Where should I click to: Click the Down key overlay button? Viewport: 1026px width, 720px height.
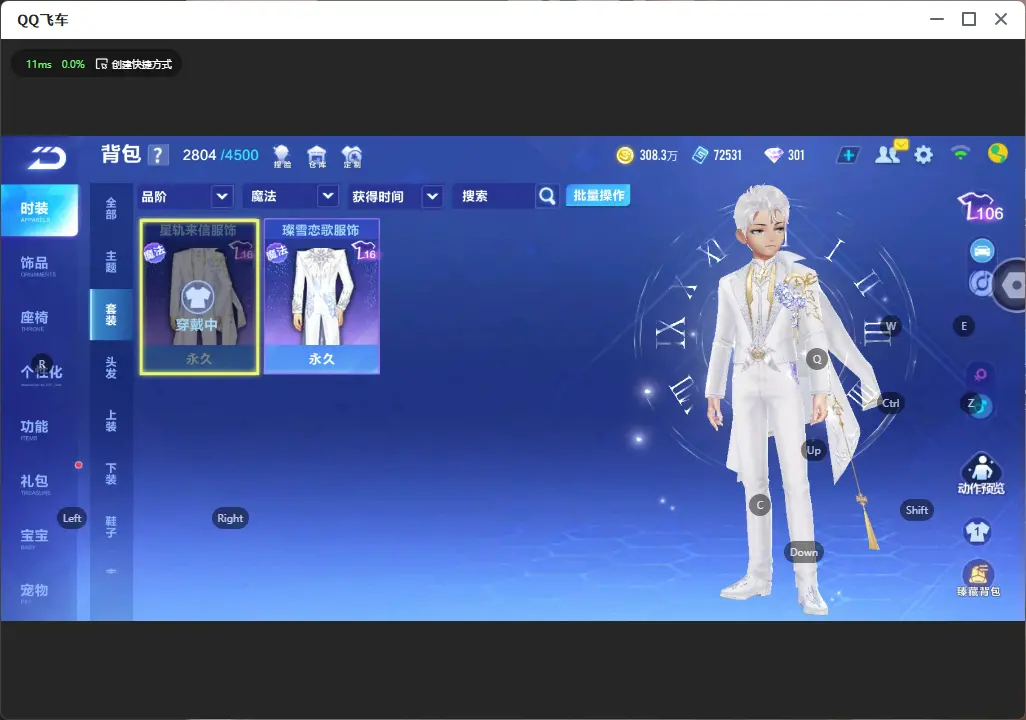coord(804,552)
